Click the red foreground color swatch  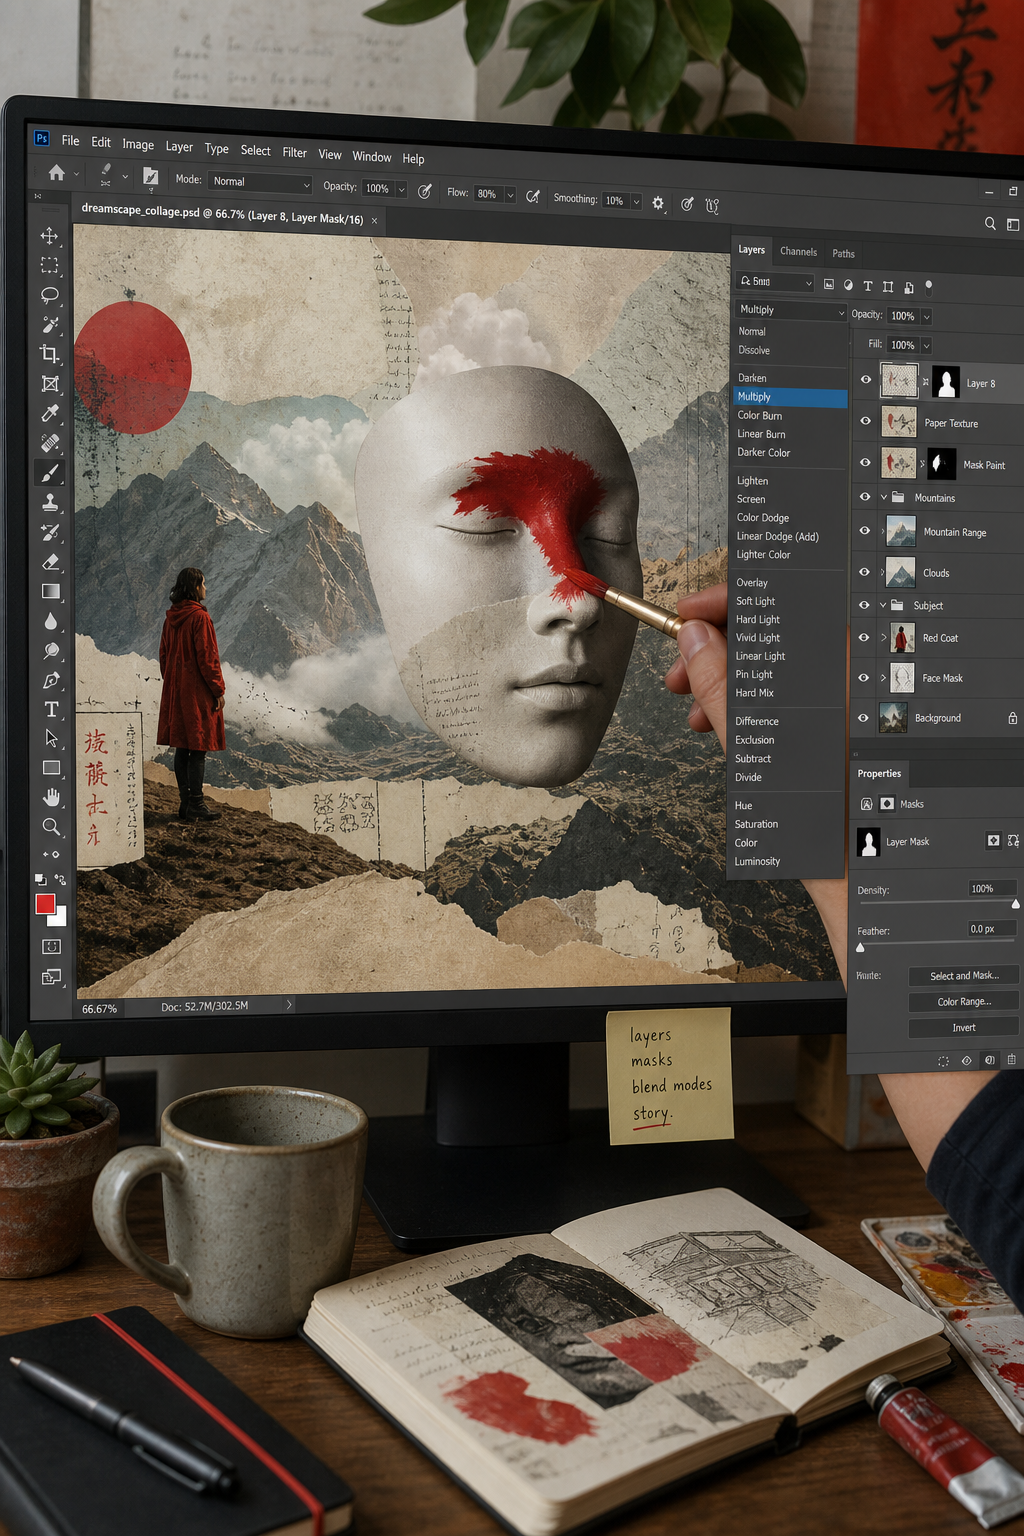(45, 904)
